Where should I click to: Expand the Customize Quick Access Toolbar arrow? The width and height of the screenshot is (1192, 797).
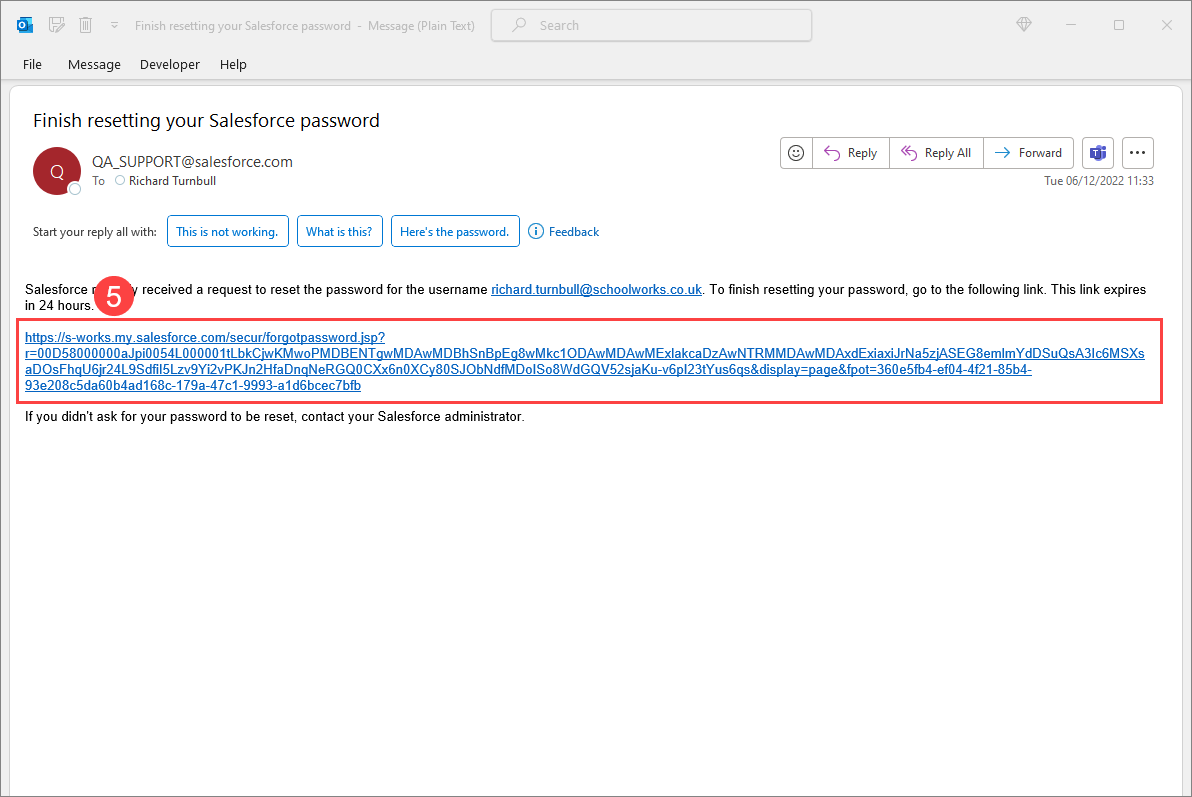[x=115, y=25]
